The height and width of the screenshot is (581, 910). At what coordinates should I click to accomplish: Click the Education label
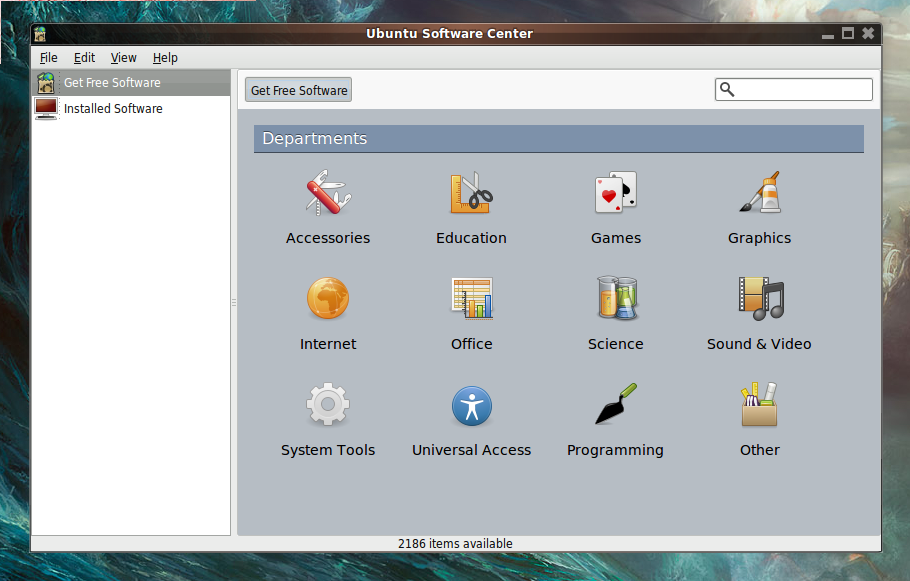[471, 238]
